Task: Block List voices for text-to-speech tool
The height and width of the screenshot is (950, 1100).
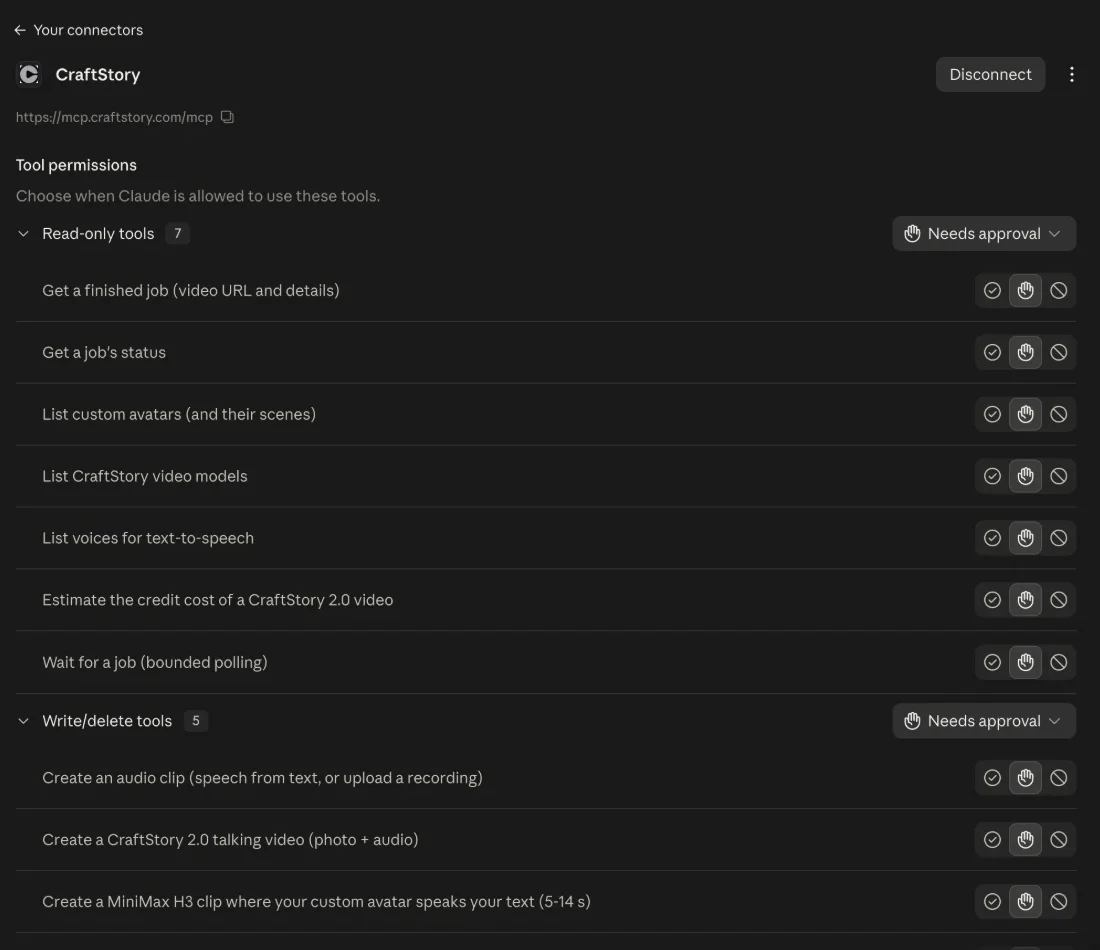Action: click(x=1059, y=537)
